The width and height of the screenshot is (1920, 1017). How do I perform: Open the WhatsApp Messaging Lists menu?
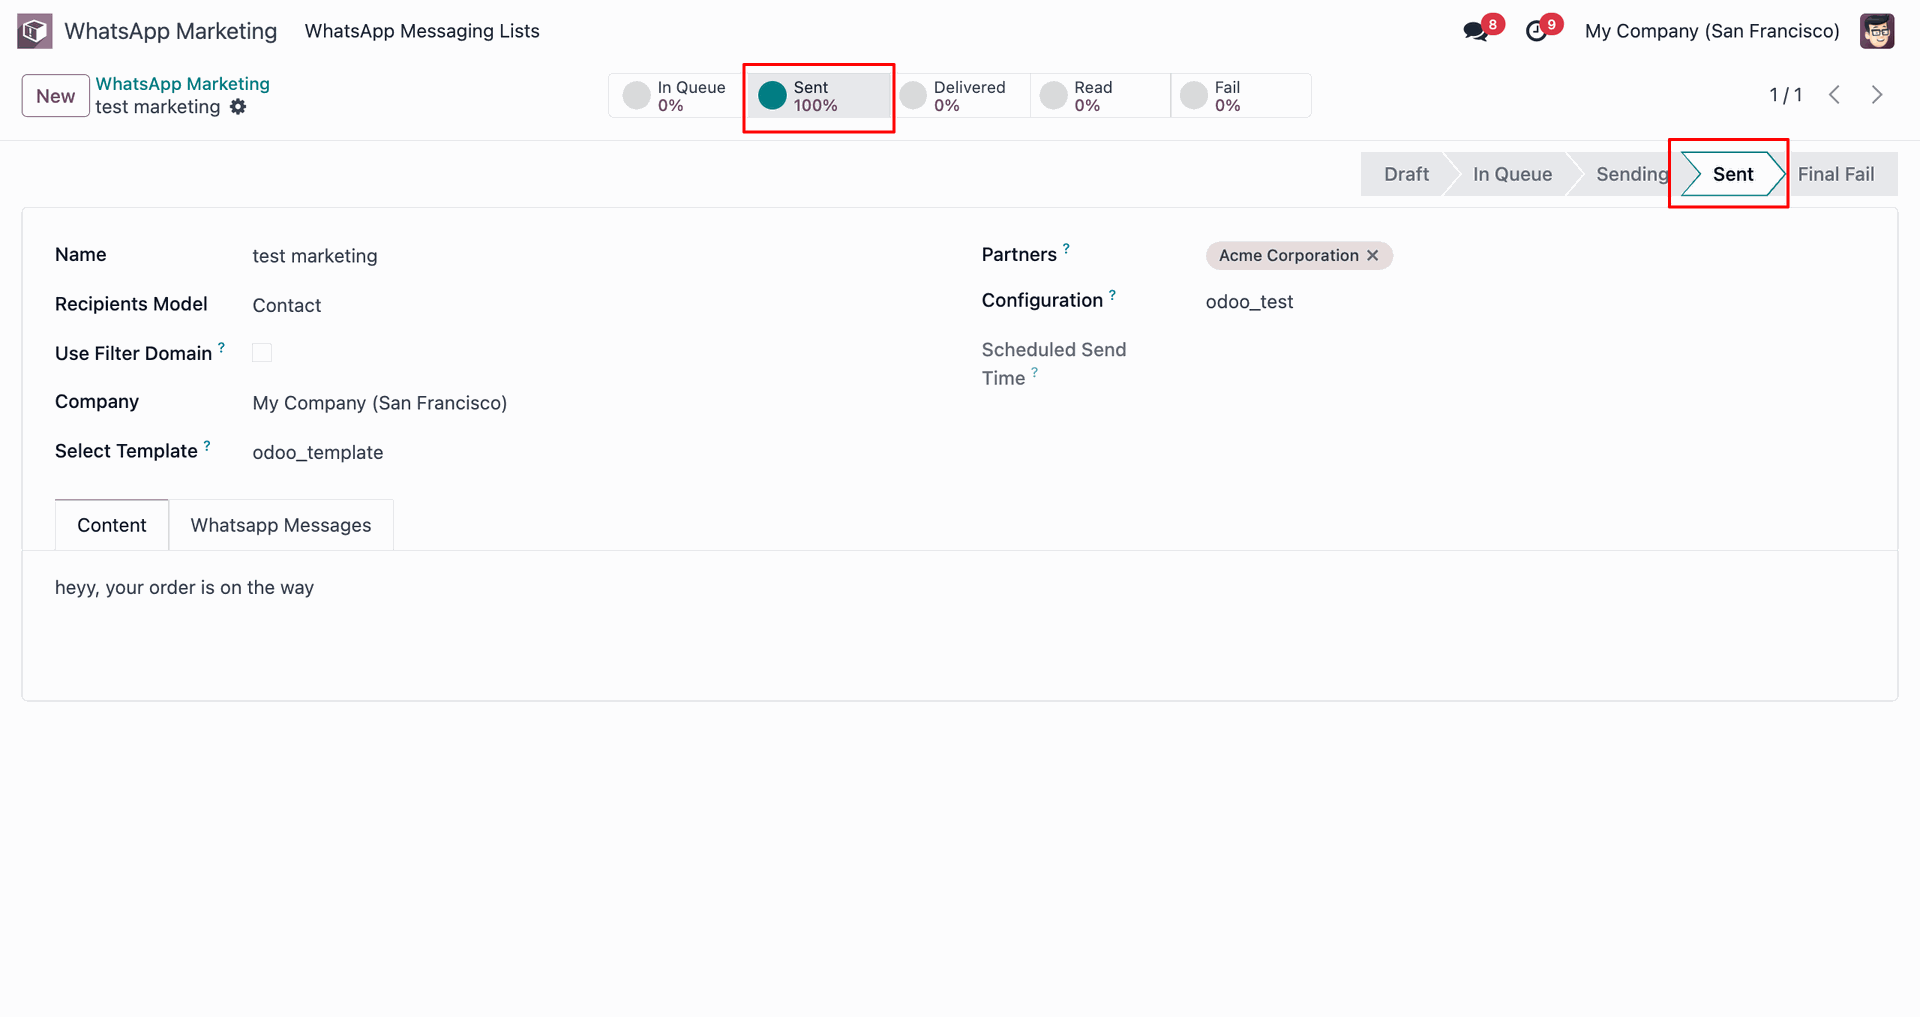click(422, 31)
